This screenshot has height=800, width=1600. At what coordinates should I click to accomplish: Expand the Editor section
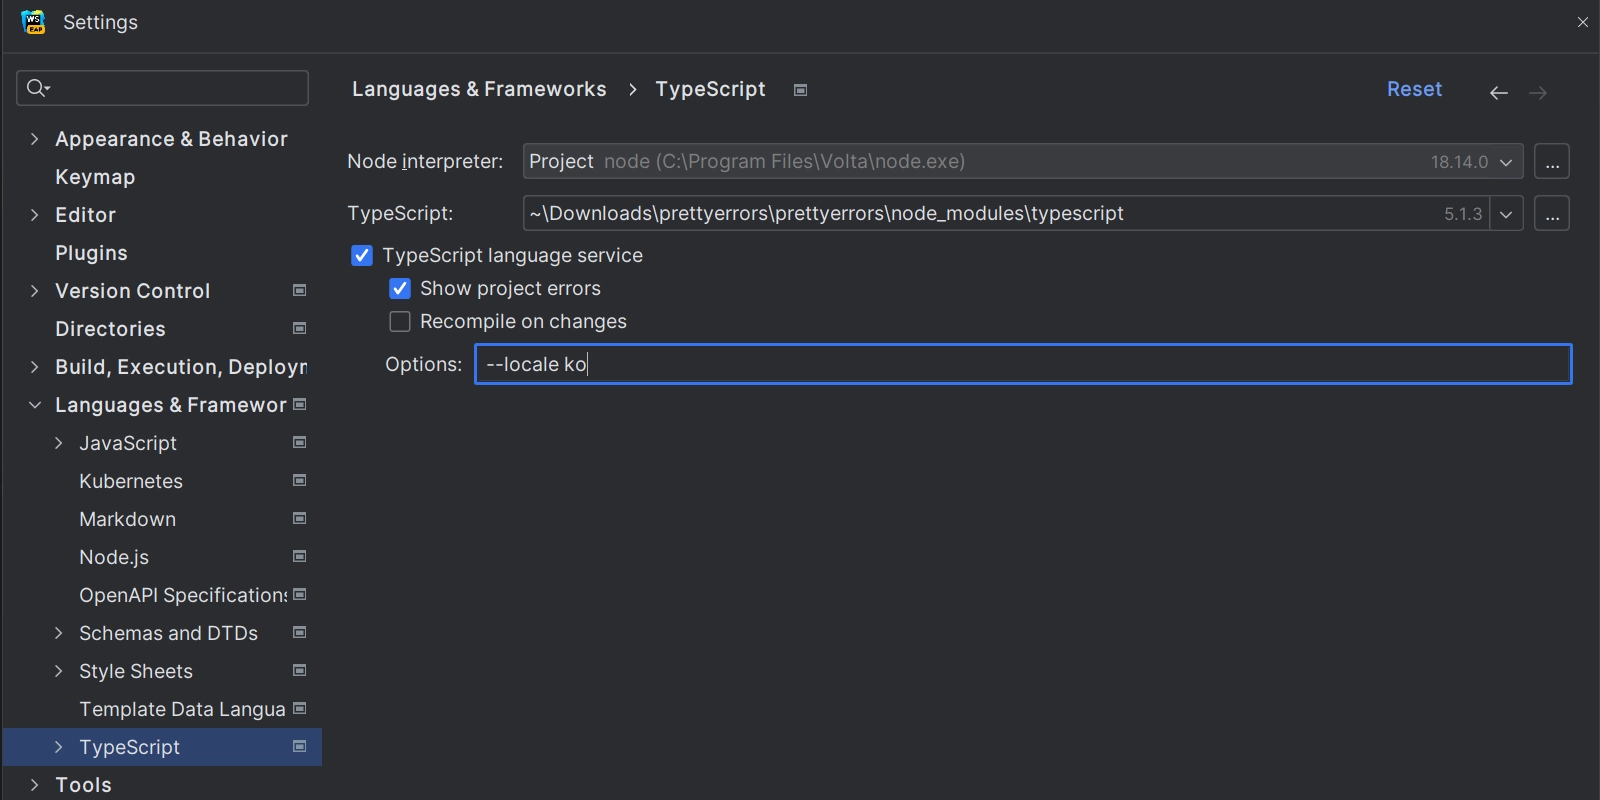click(35, 215)
